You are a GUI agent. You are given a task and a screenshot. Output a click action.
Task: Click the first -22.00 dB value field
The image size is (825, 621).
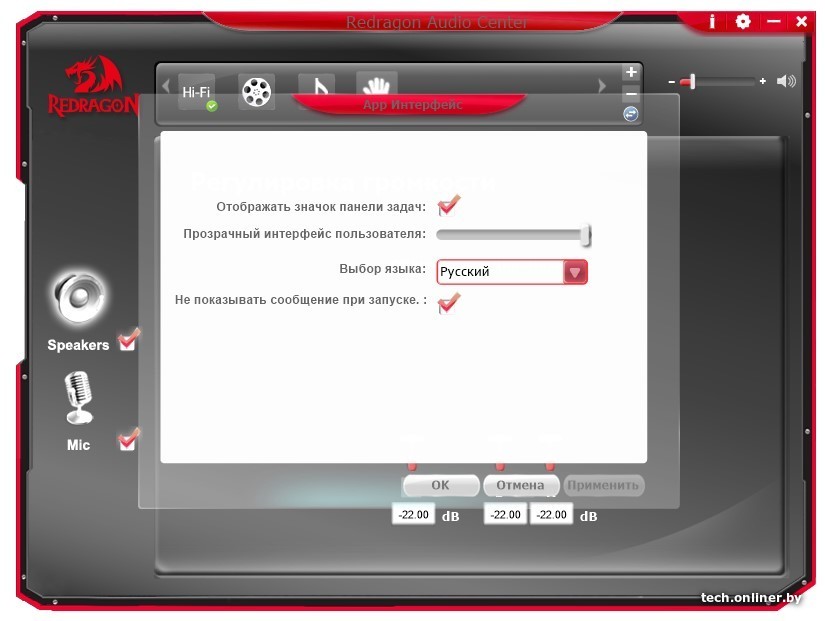click(414, 515)
